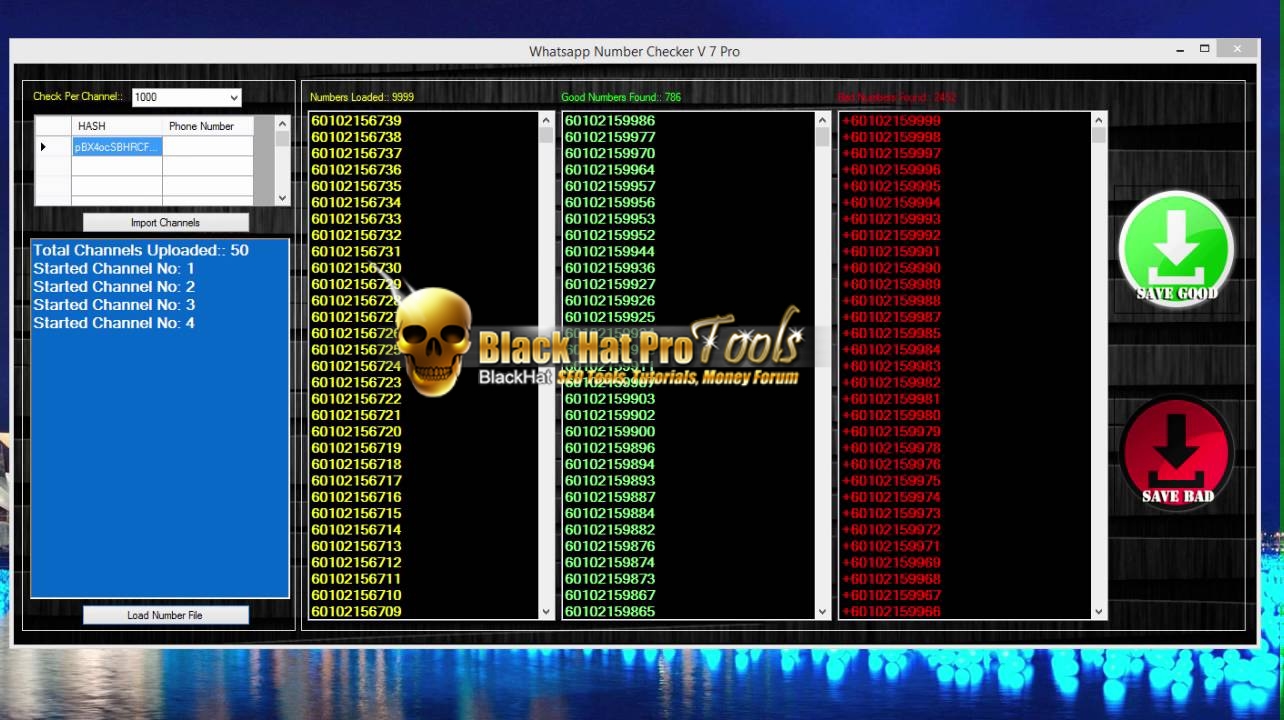The width and height of the screenshot is (1284, 720).
Task: Click the 'Started Channel No: 1' log line
Action: point(114,269)
